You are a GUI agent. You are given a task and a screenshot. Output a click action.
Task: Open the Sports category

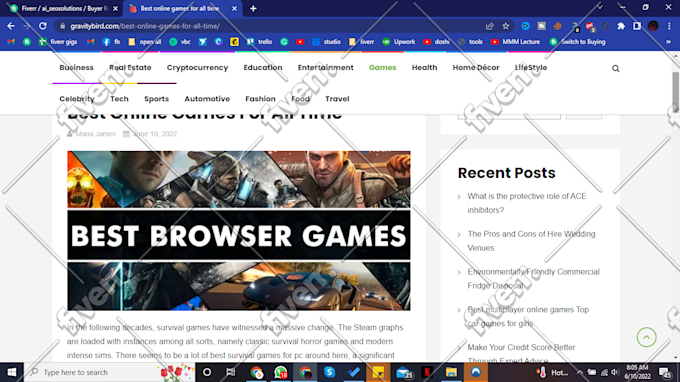pyautogui.click(x=157, y=99)
